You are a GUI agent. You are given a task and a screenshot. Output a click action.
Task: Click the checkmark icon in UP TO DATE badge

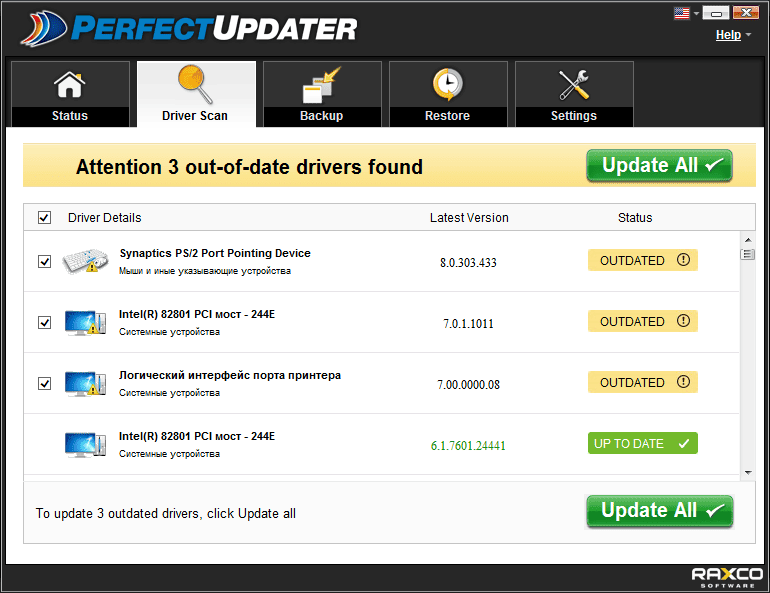coord(684,443)
